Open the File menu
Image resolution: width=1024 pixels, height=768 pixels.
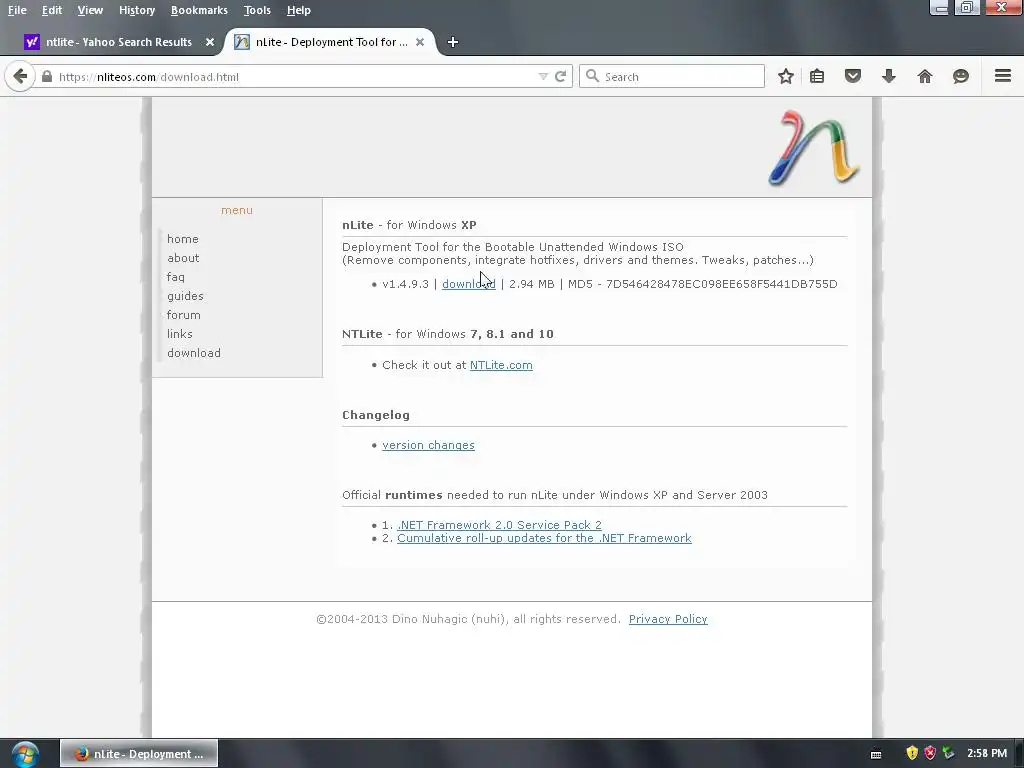pyautogui.click(x=17, y=10)
